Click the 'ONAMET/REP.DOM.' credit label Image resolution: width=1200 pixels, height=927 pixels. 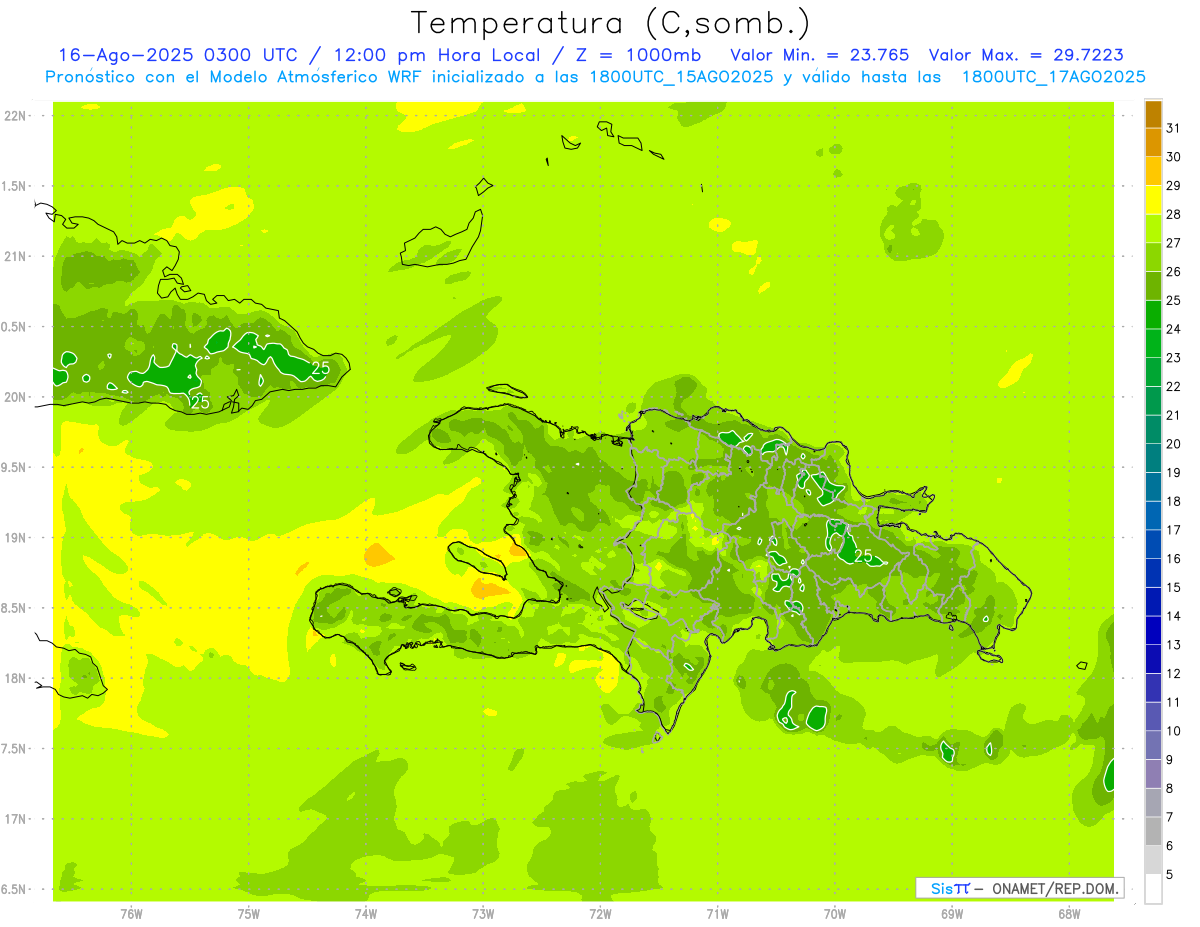pyautogui.click(x=1055, y=888)
